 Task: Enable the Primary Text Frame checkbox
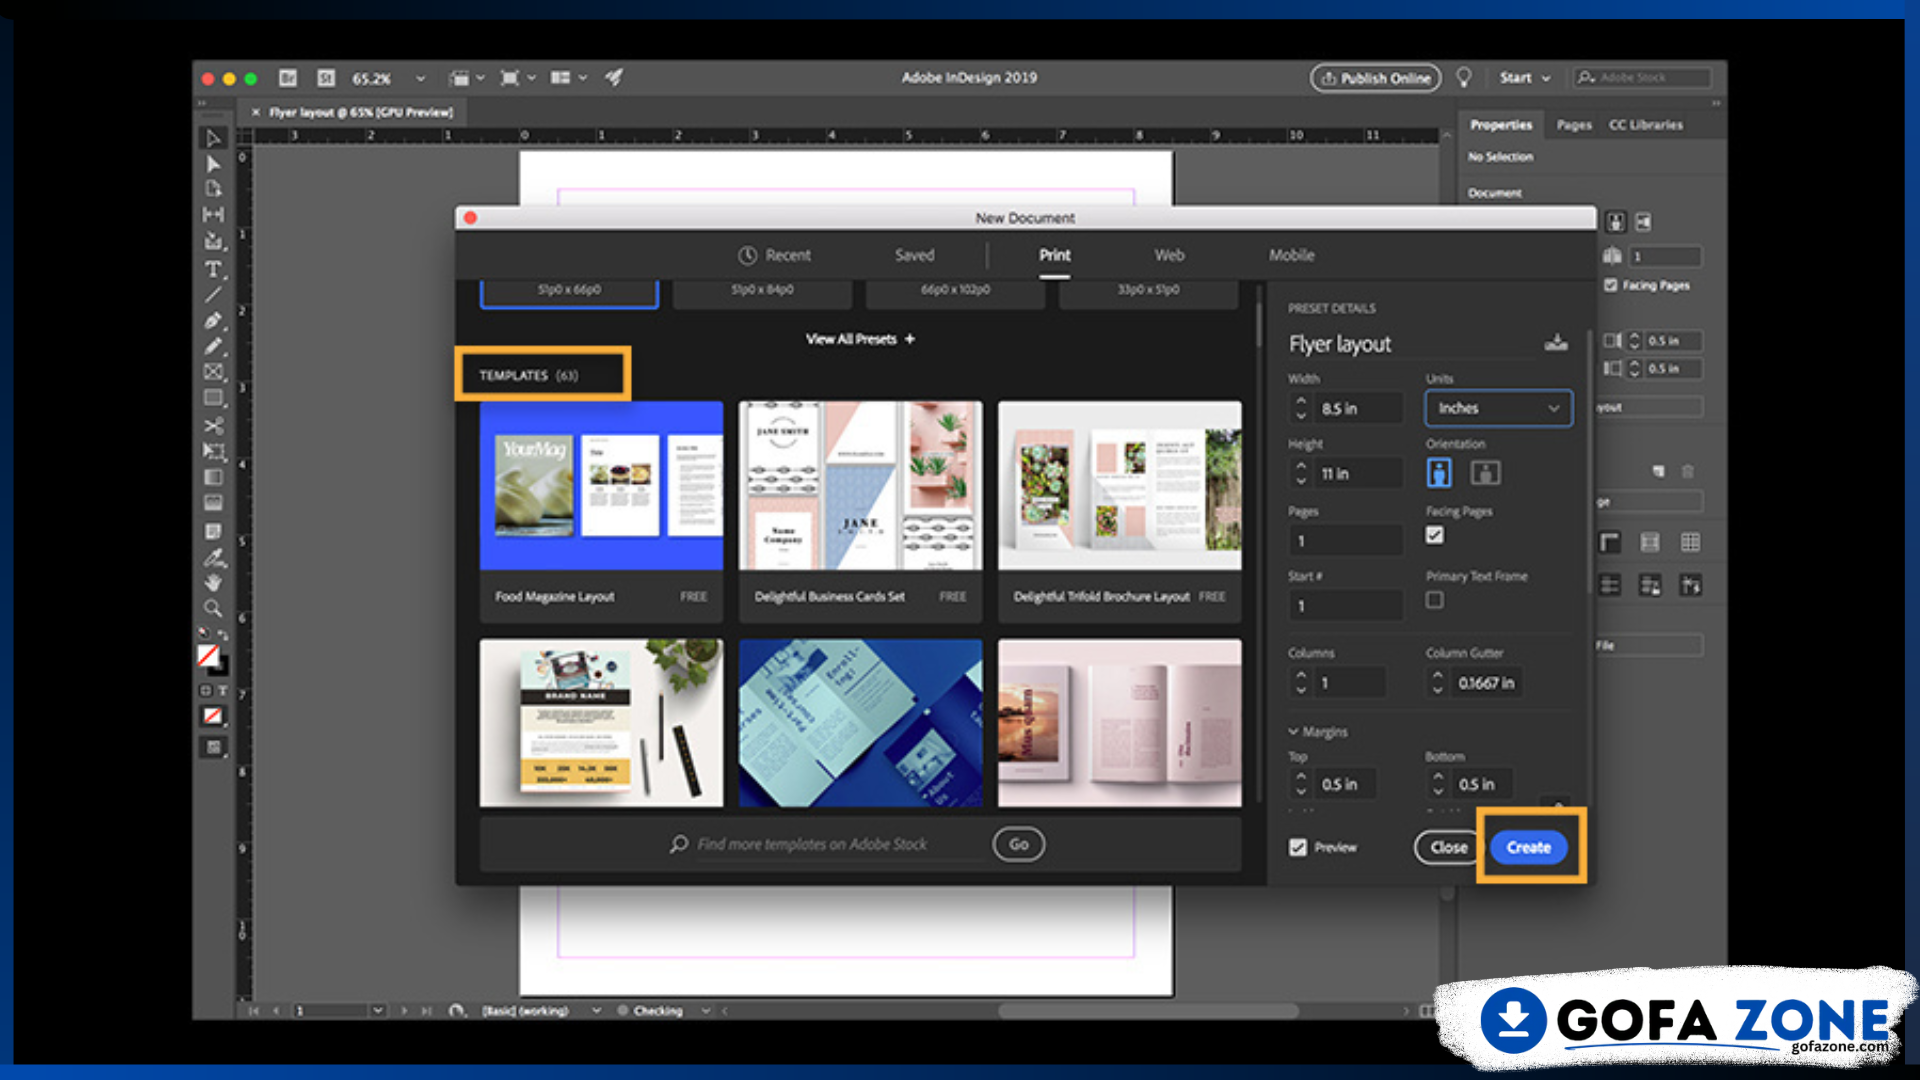click(x=1435, y=600)
